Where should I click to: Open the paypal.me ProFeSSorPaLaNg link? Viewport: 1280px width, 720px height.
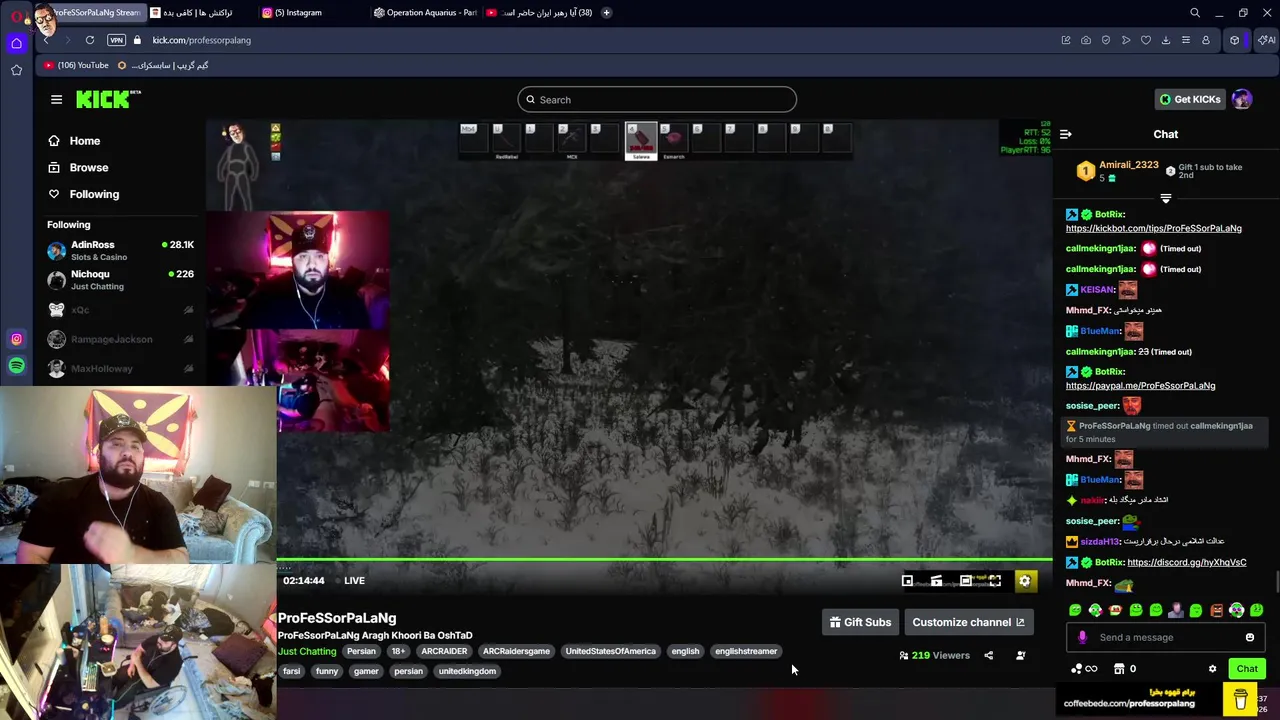[1140, 385]
